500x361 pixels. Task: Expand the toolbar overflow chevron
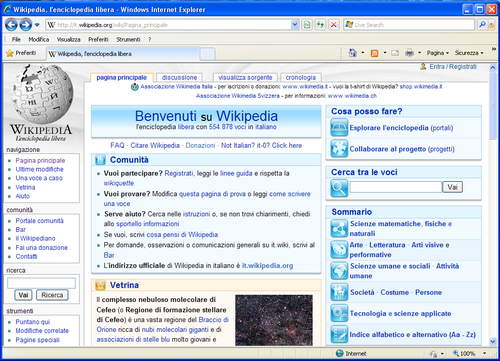(x=494, y=49)
